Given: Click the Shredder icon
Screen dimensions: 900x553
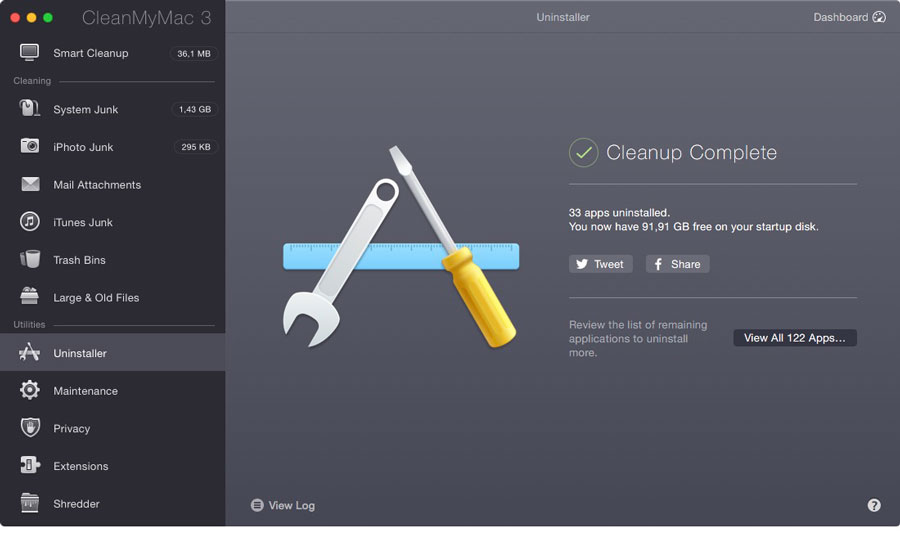Looking at the screenshot, I should [x=29, y=502].
